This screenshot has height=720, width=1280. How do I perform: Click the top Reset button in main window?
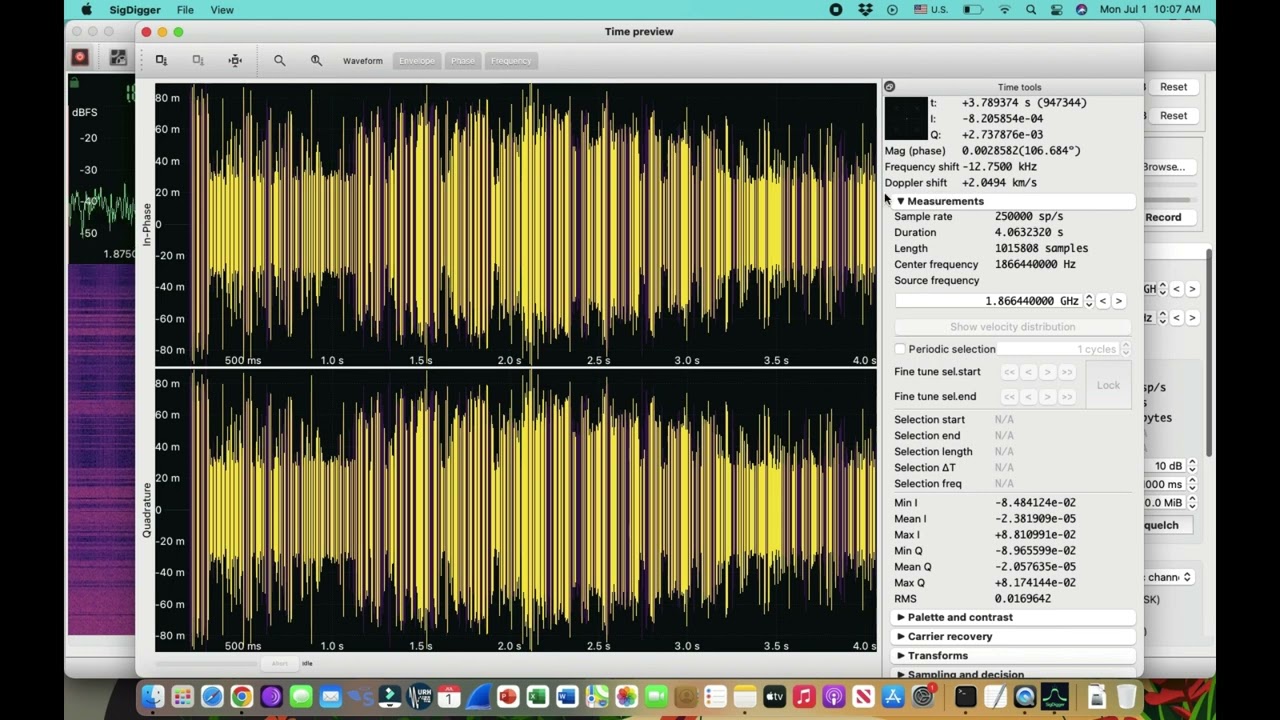pyautogui.click(x=1173, y=87)
